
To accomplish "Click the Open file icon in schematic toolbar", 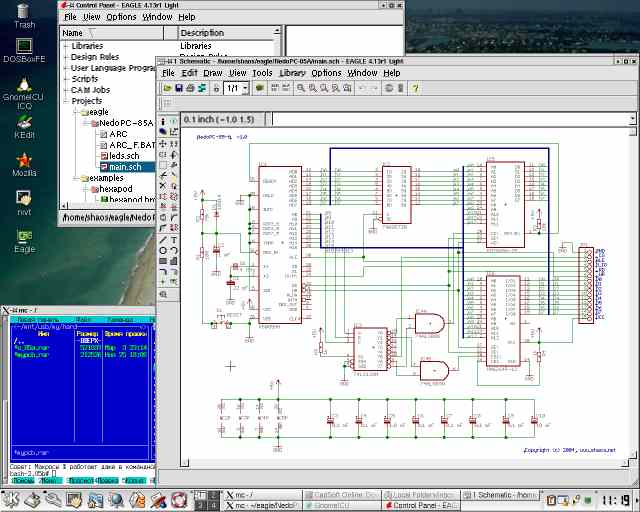I will pyautogui.click(x=167, y=88).
